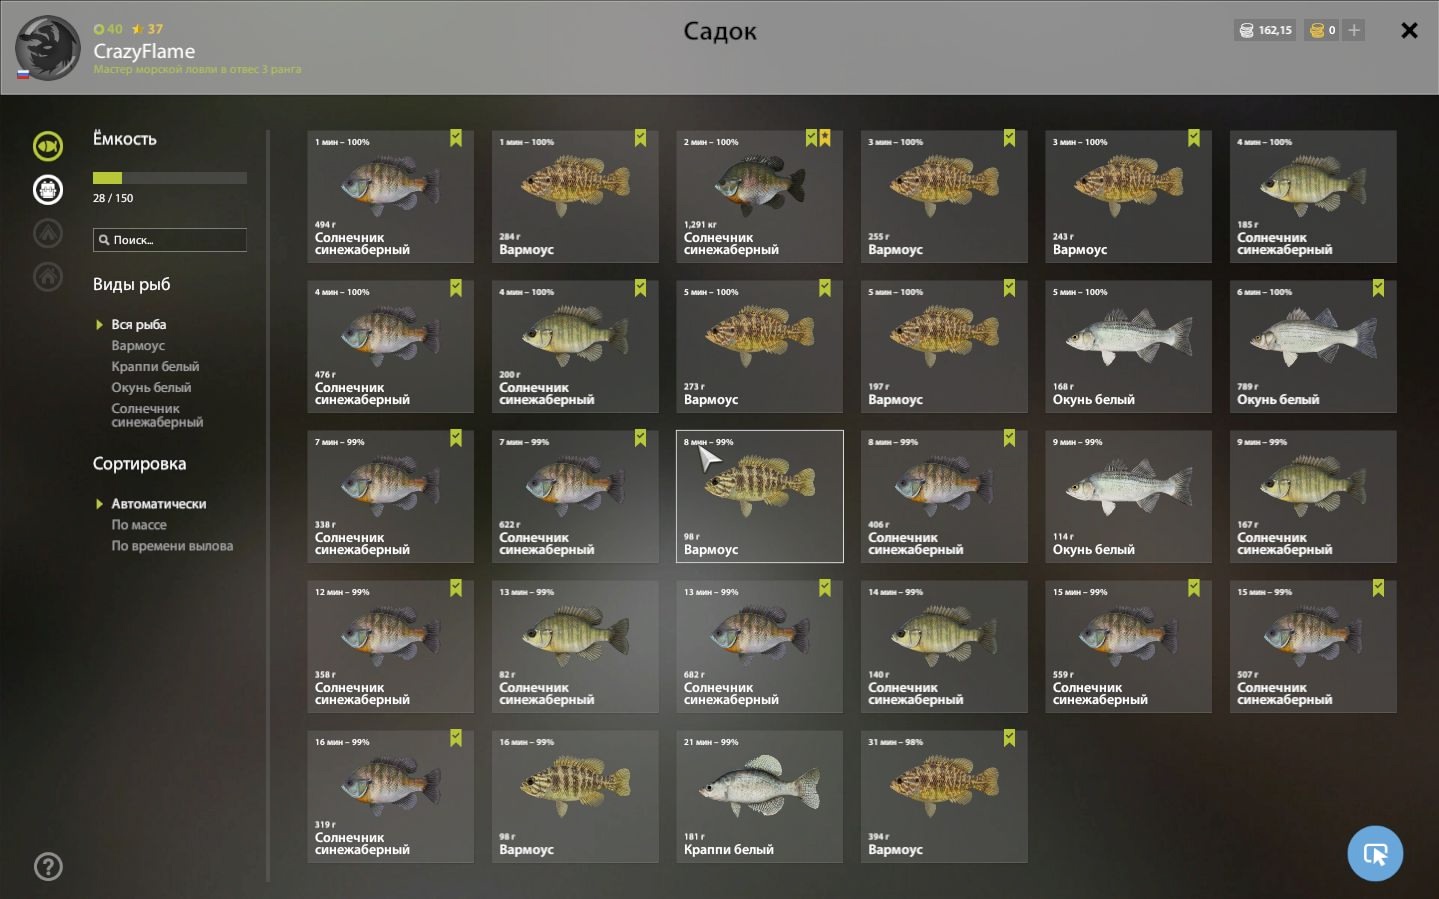Sort fish По времени вылова
1439x899 pixels.
click(x=172, y=546)
